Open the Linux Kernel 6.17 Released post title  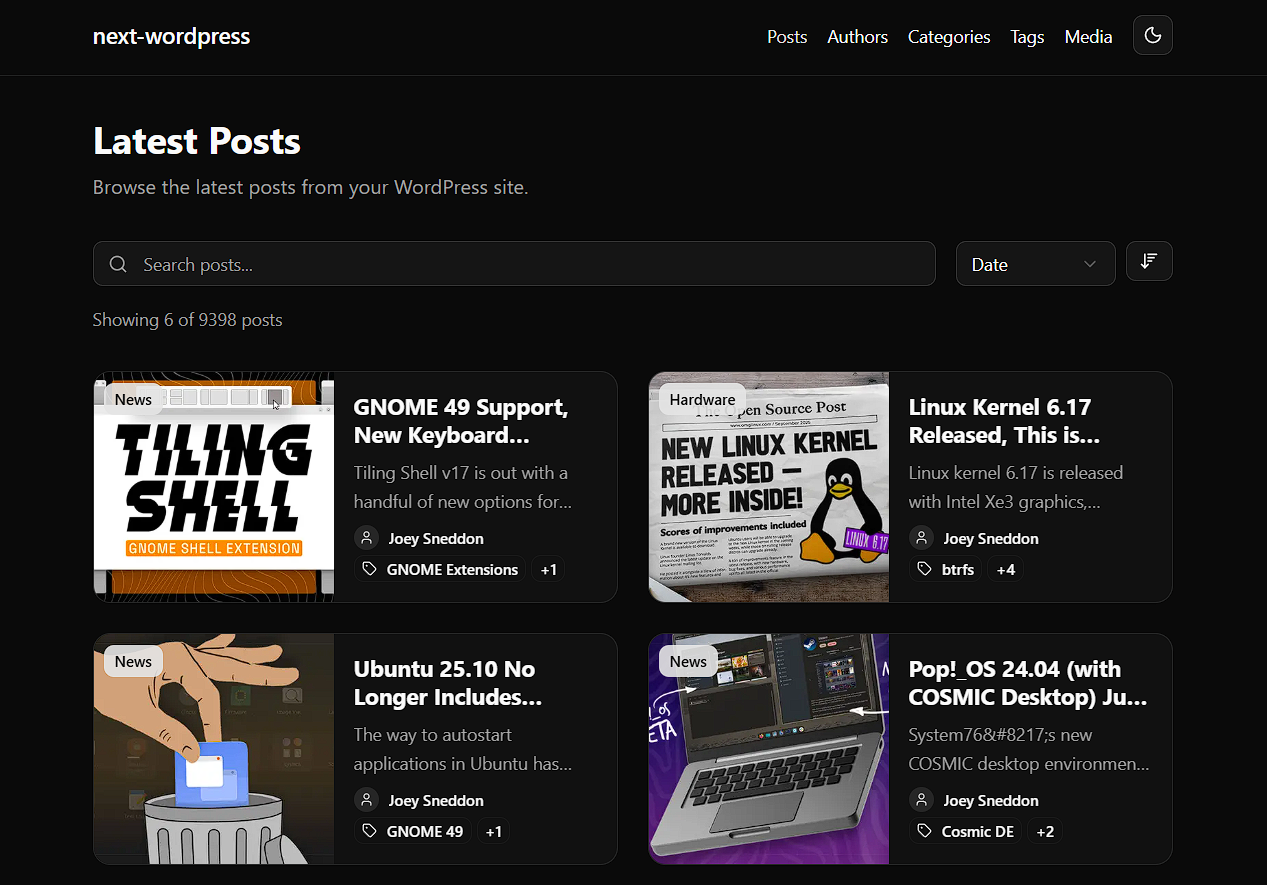coord(1004,421)
